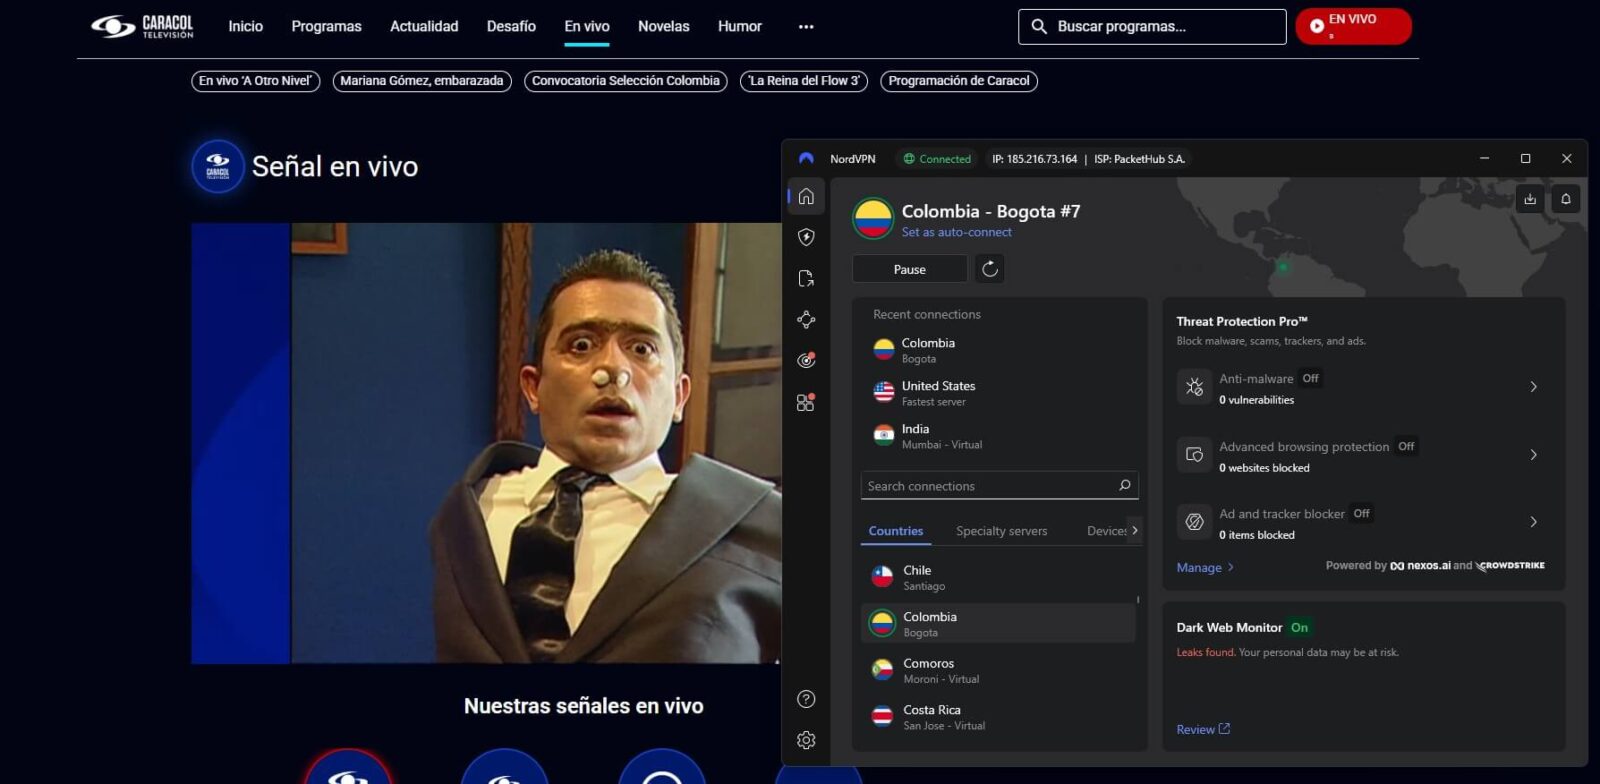Expand Ad and tracker blocker chevron
The height and width of the screenshot is (784, 1600).
(x=1534, y=522)
